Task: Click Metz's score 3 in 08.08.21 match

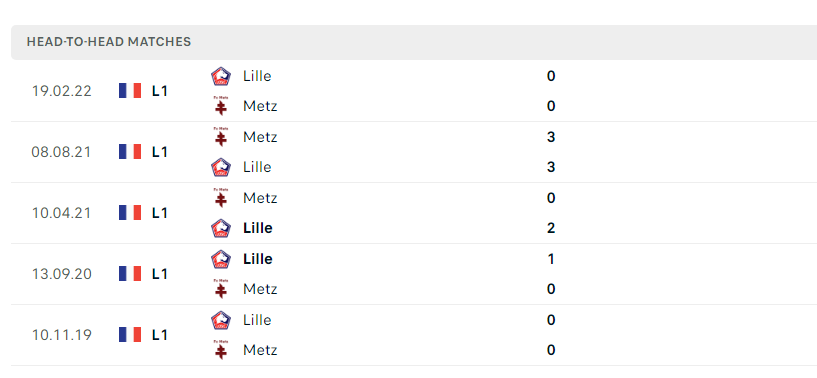Action: (551, 137)
